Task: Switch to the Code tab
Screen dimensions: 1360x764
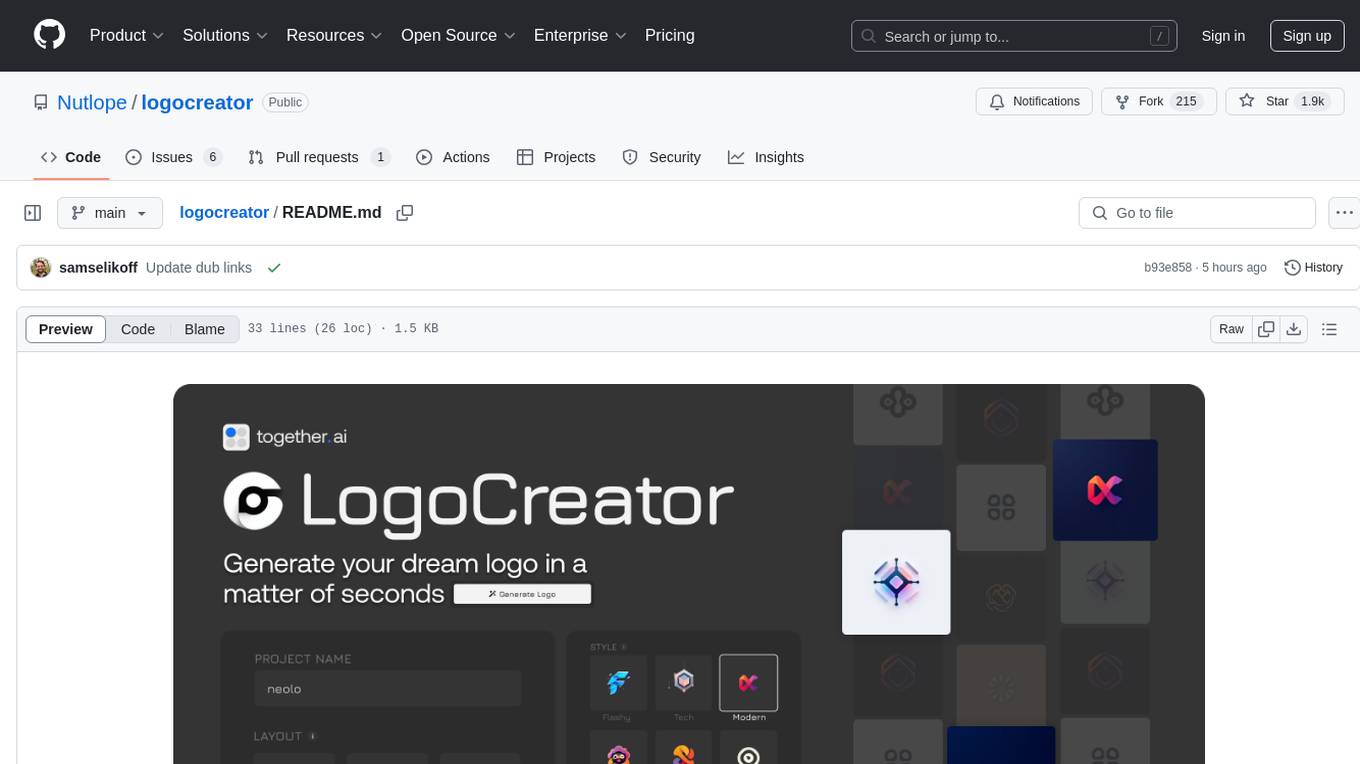Action: coord(71,157)
